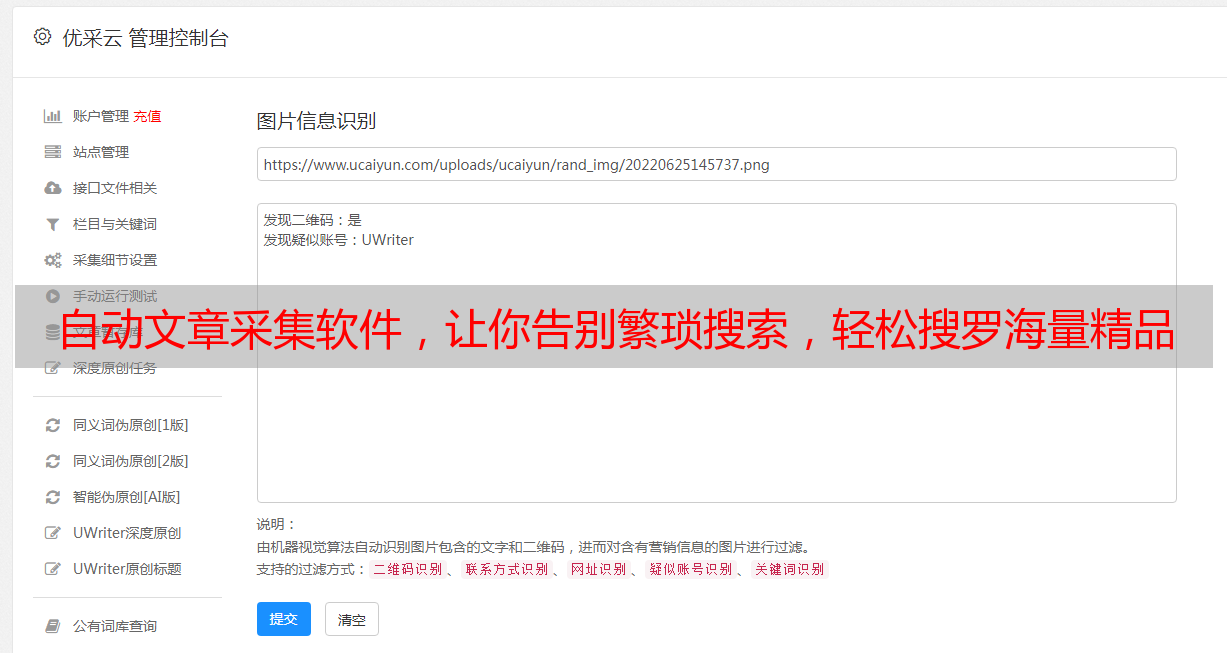
Task: Select 栏目与关键词 in the sidebar
Action: (115, 224)
